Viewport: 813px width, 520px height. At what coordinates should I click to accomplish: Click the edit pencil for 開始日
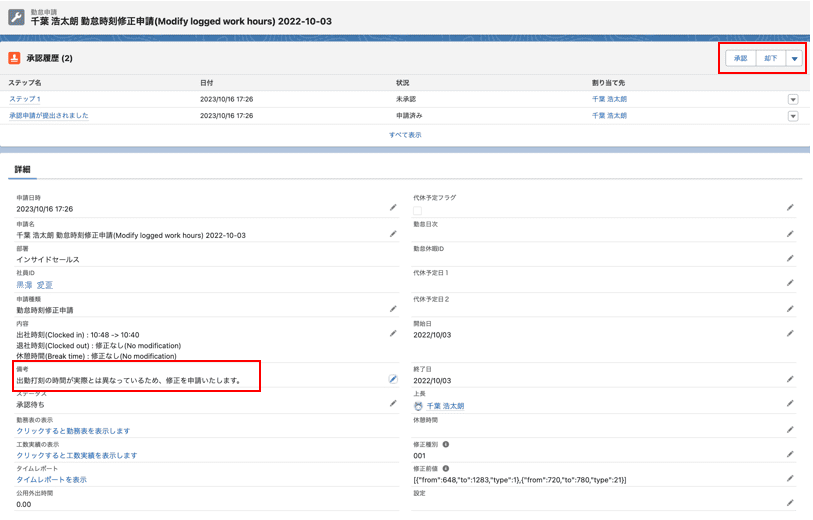pyautogui.click(x=789, y=333)
